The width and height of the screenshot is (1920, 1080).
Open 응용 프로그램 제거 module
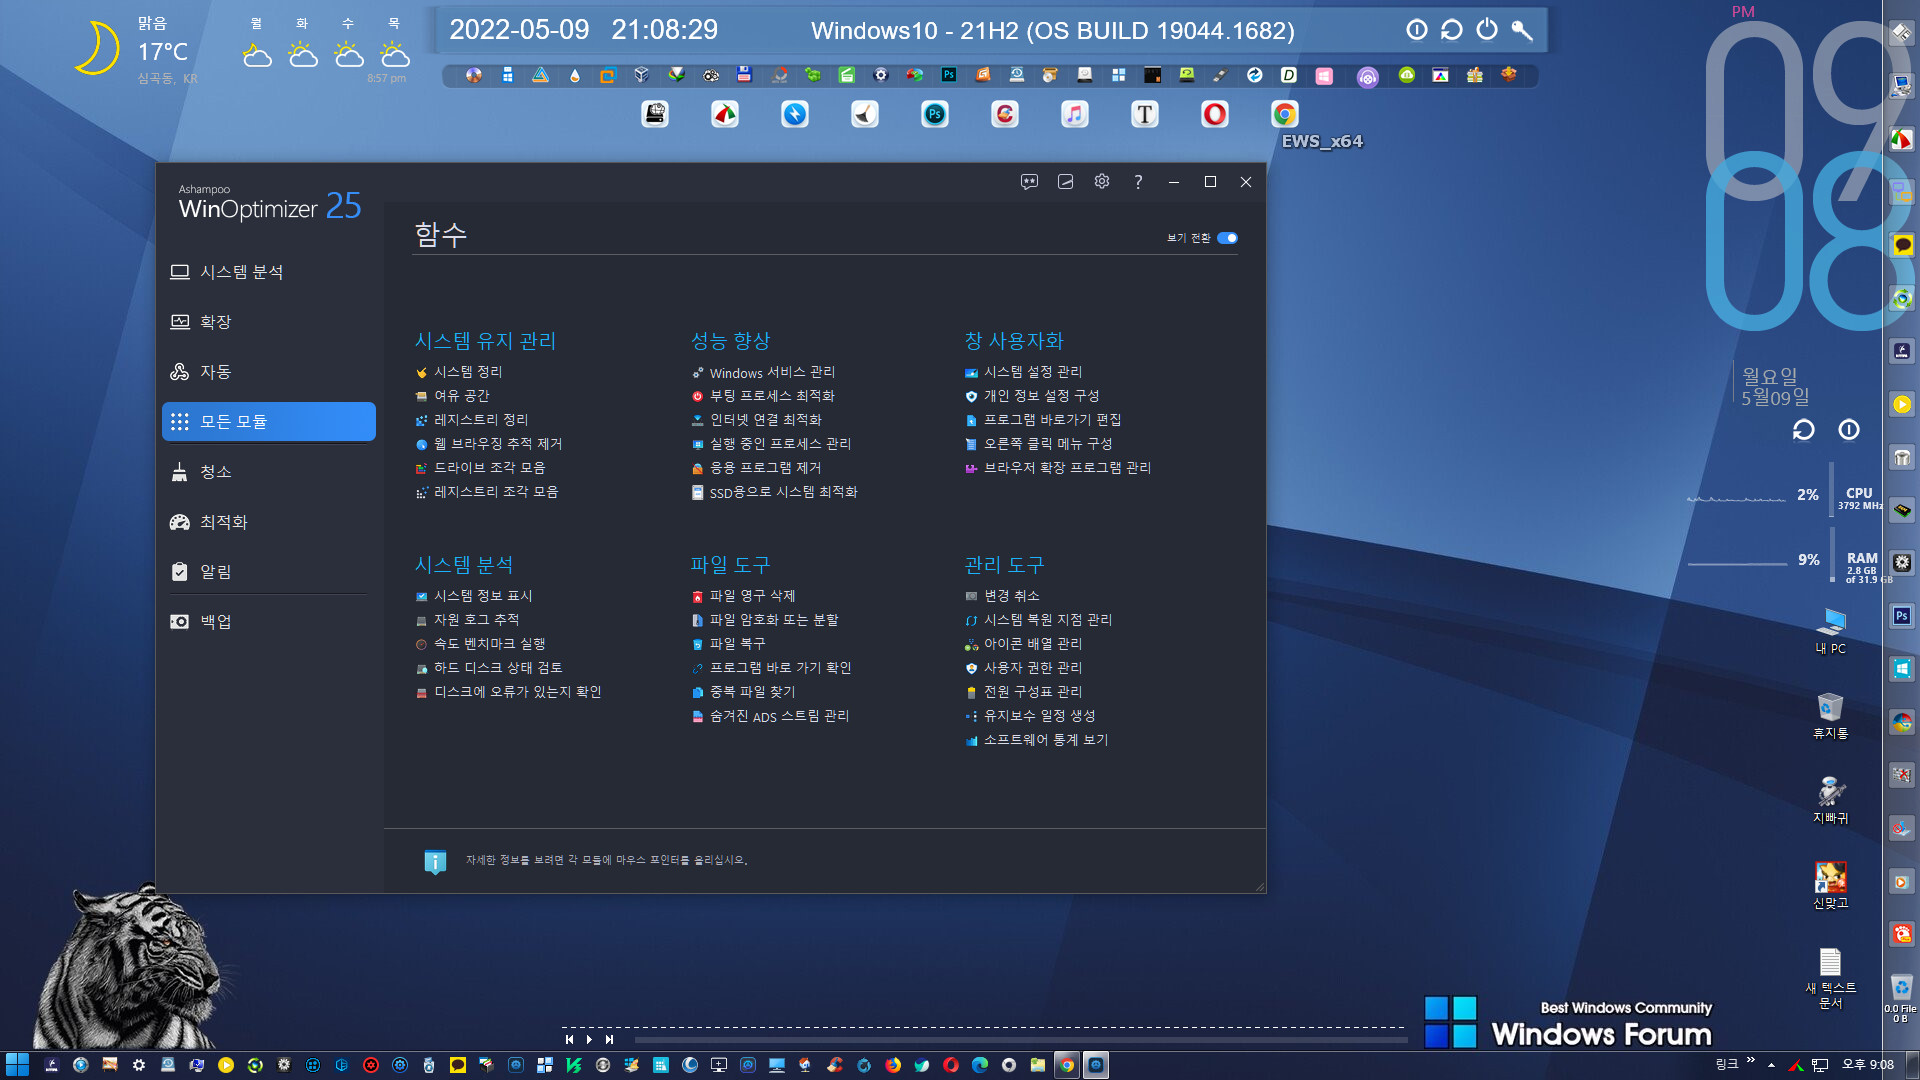click(x=756, y=468)
